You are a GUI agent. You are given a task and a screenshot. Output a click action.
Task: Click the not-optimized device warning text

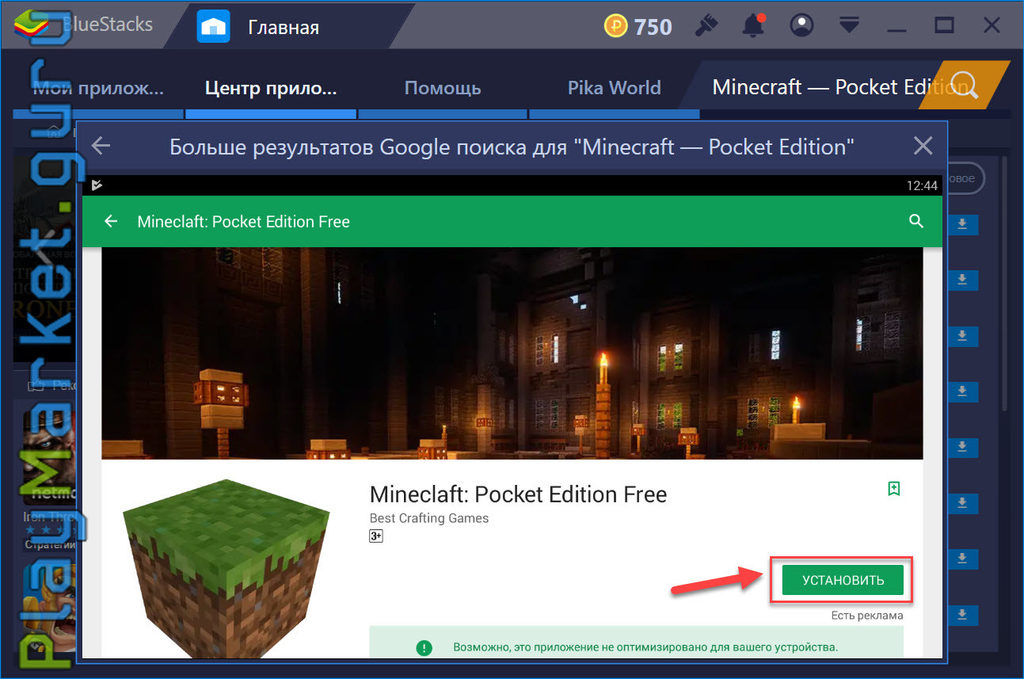645,648
